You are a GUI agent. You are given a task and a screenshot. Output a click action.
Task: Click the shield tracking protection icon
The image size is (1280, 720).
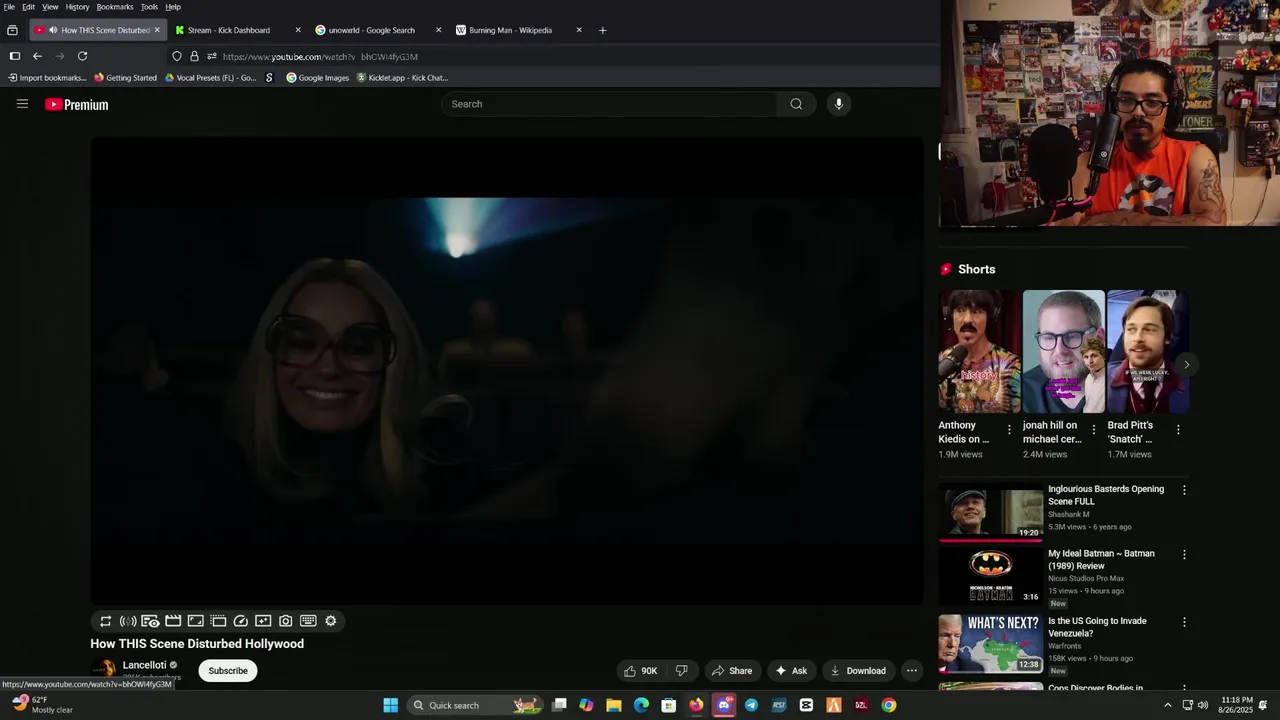pyautogui.click(x=177, y=56)
